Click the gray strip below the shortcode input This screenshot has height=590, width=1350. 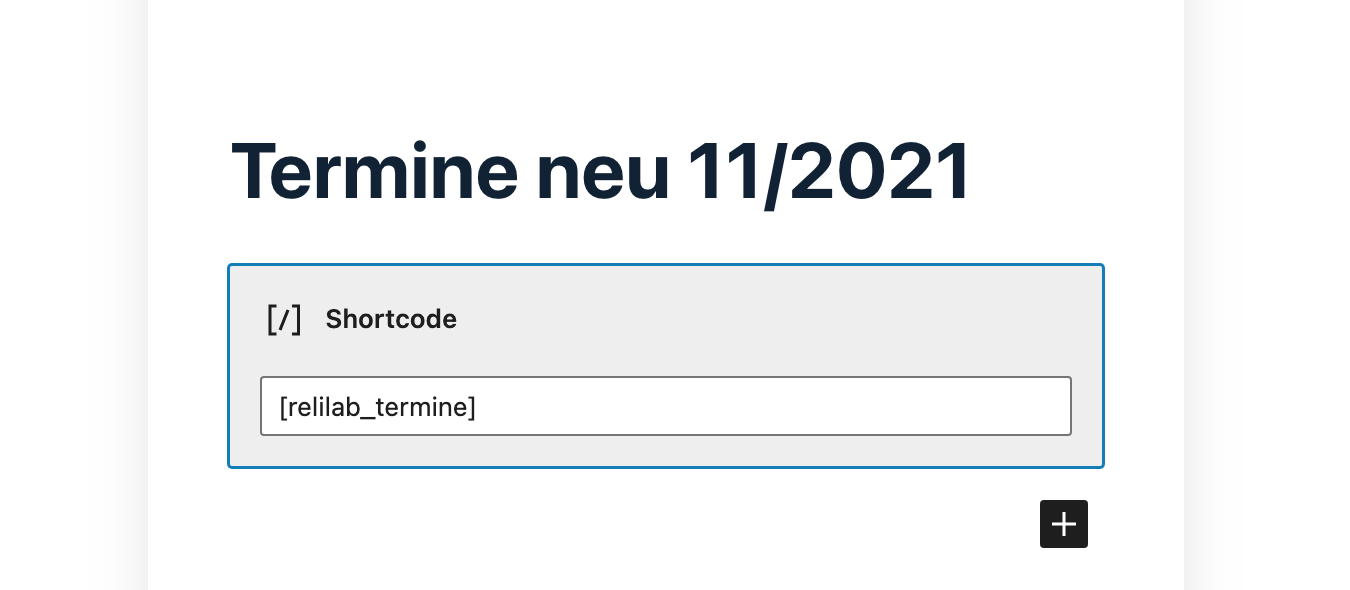[665, 451]
